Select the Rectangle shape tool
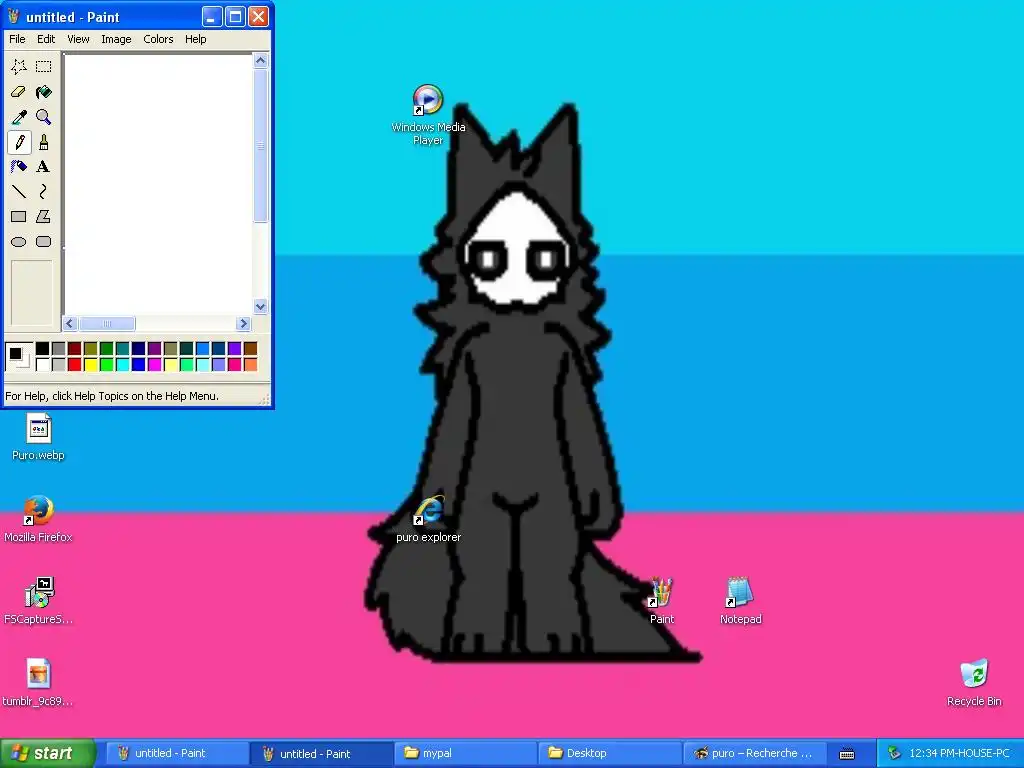This screenshot has width=1024, height=768. pos(19,217)
